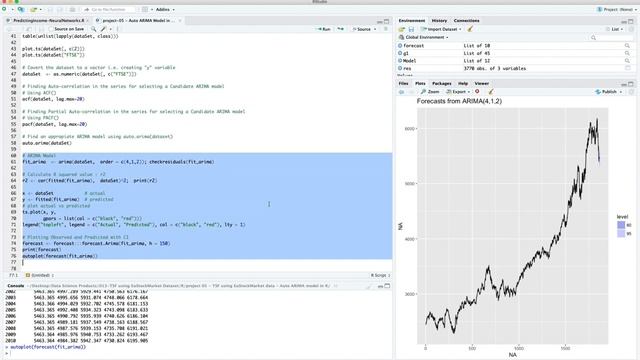Go to the previous plot with the back arrow

coord(402,92)
